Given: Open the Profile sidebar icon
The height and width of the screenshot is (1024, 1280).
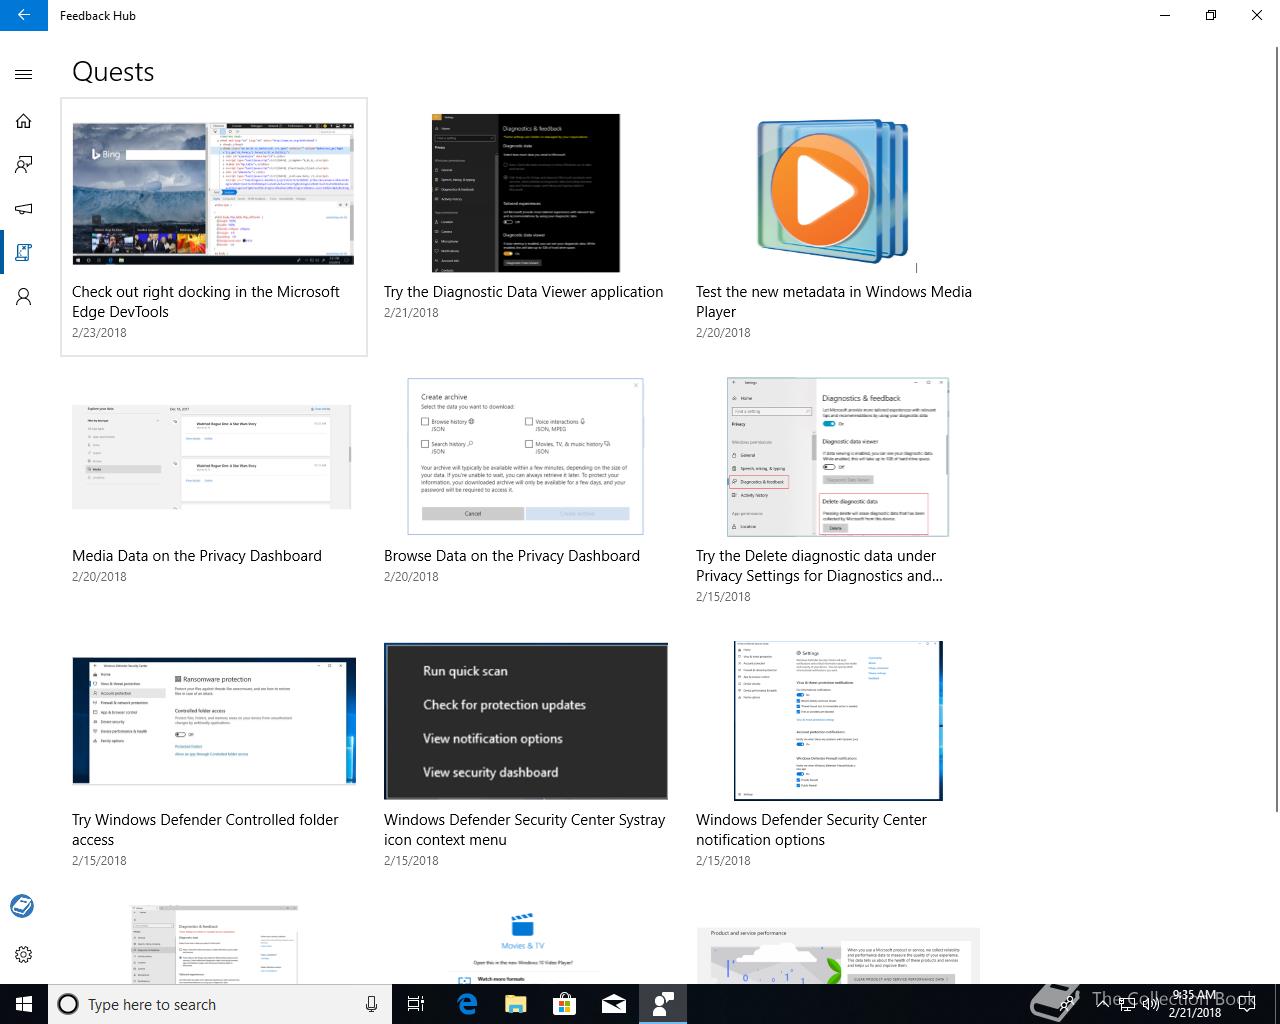Looking at the screenshot, I should (x=24, y=297).
